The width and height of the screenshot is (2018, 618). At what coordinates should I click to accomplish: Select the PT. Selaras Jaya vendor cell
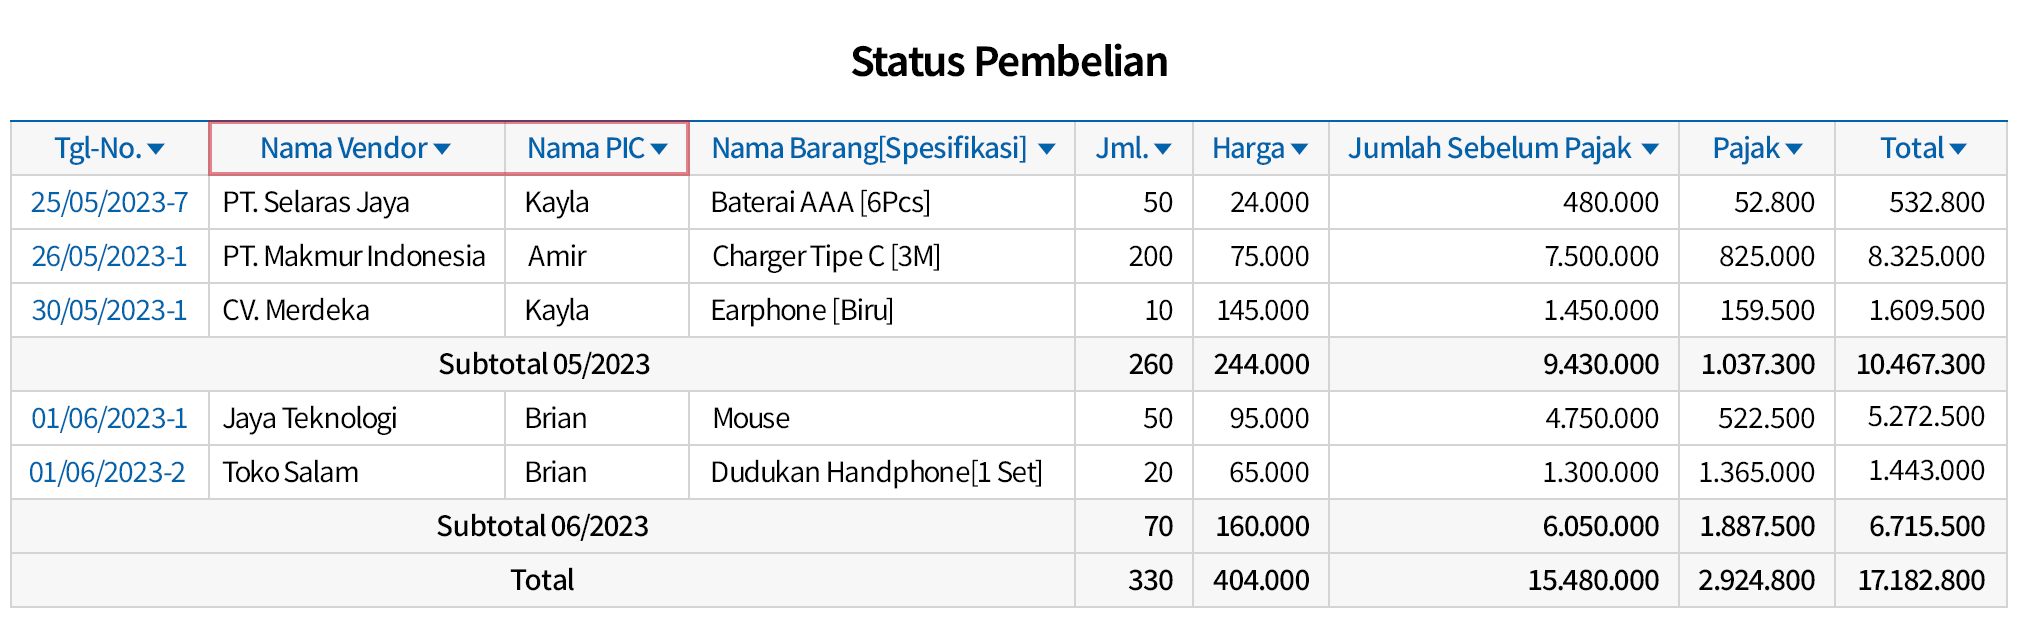316,203
